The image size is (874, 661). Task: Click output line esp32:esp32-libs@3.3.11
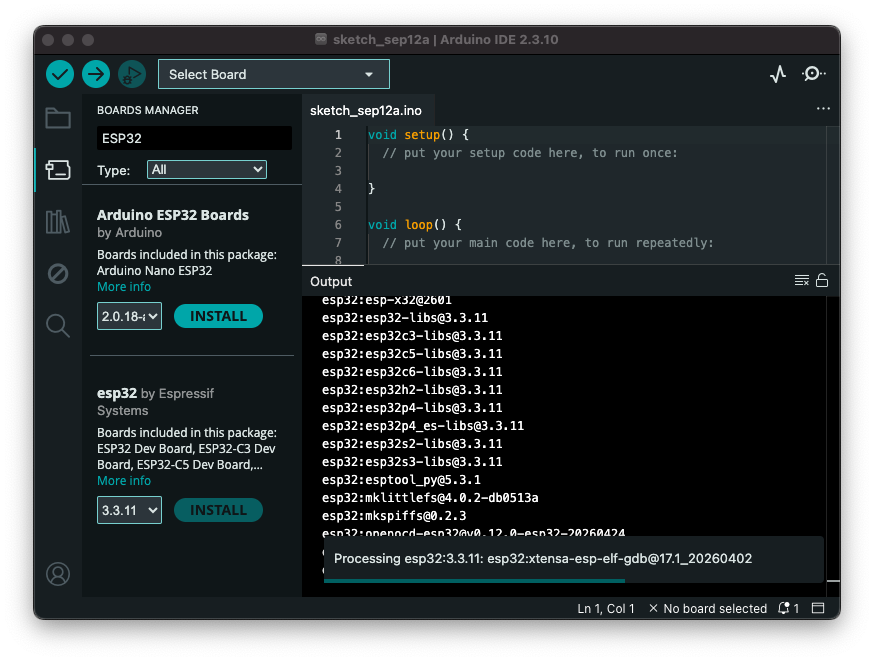point(405,318)
